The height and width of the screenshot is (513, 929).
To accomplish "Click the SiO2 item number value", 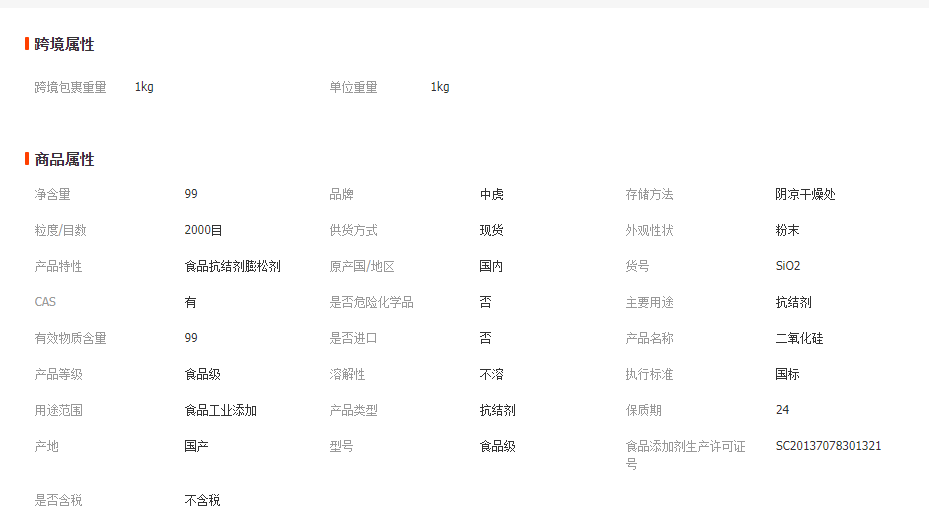I will pos(788,266).
